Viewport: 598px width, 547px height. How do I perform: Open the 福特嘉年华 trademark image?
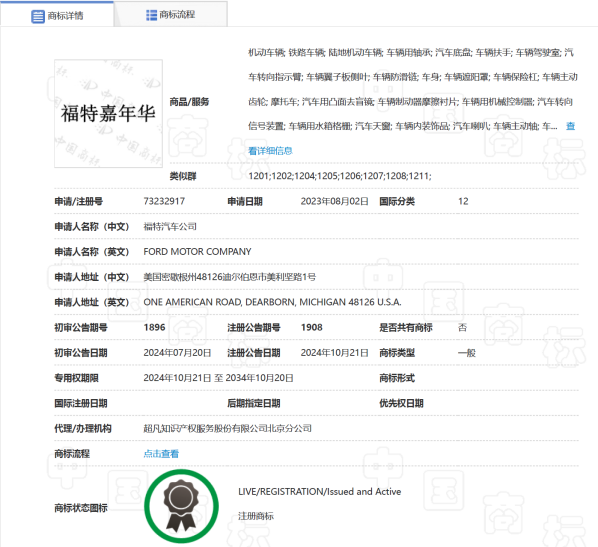[x=108, y=114]
